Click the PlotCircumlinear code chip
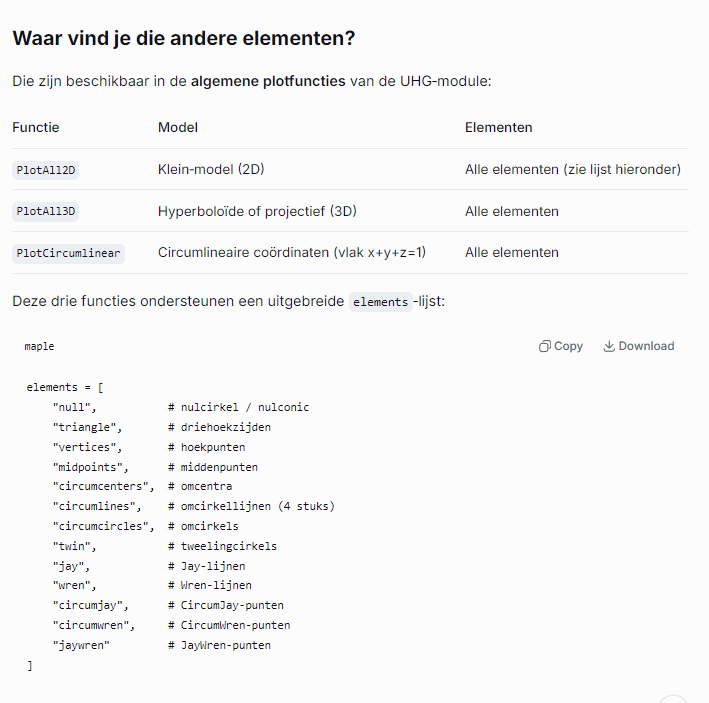 [68, 253]
